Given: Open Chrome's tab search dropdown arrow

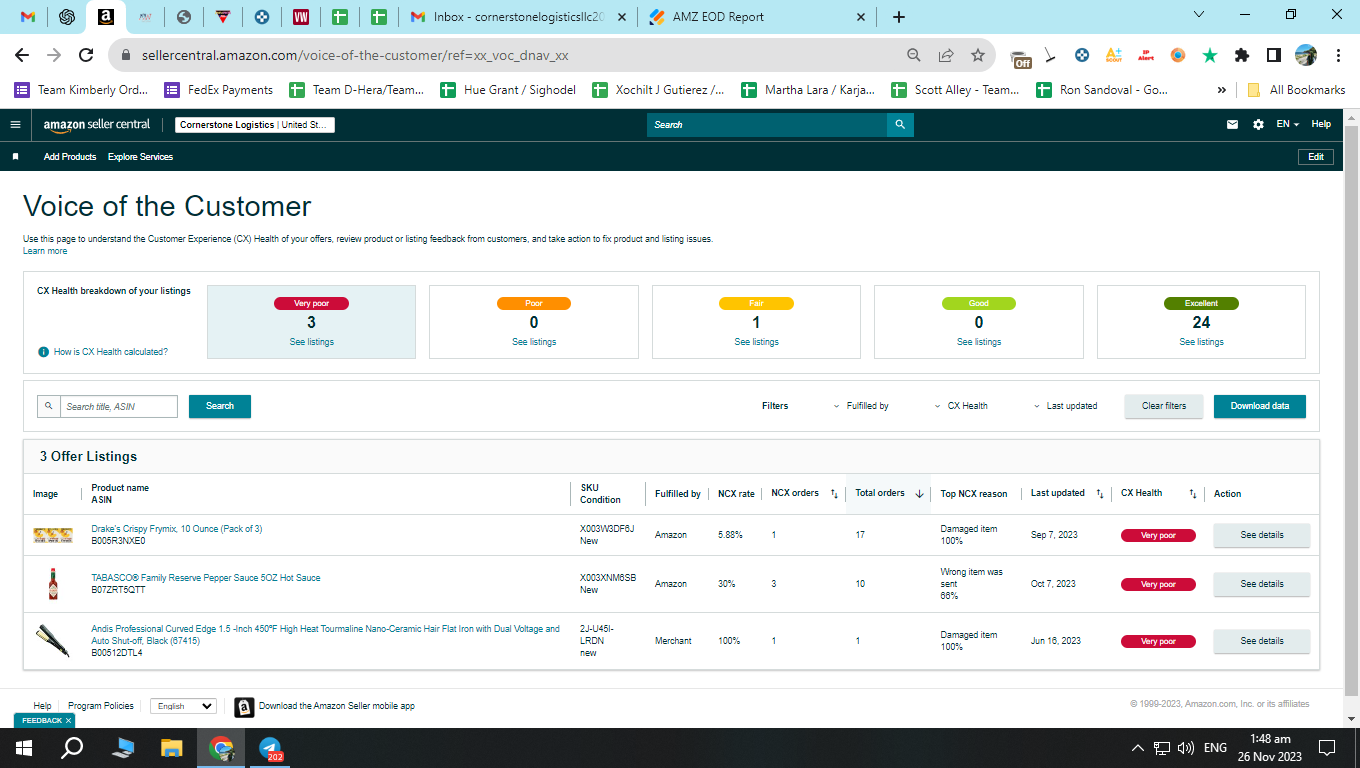Looking at the screenshot, I should click(1200, 15).
